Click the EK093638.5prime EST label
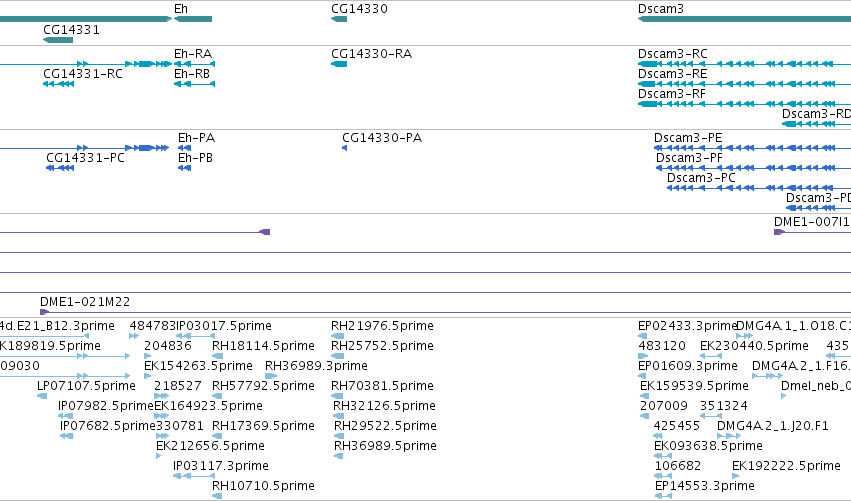This screenshot has width=851, height=501. tap(708, 446)
